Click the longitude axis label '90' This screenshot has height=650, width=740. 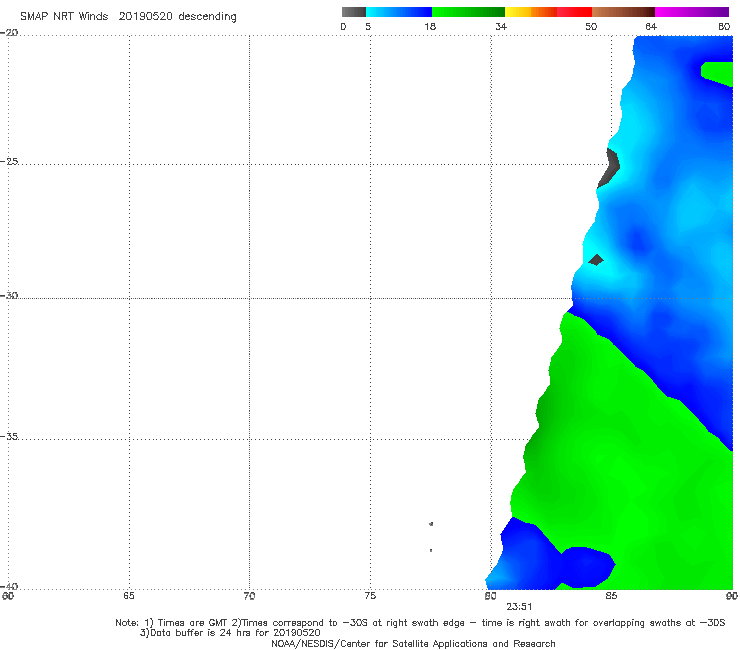pos(732,596)
